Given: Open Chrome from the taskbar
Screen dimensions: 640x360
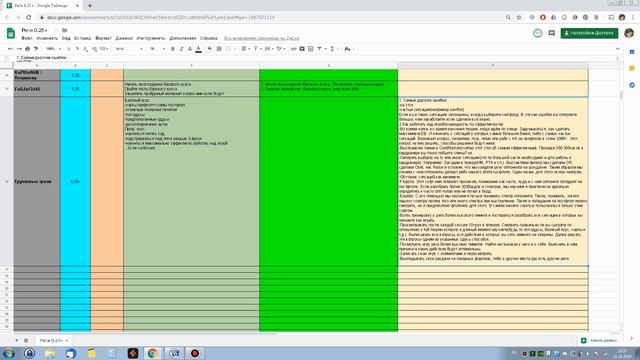Looking at the screenshot, I should (x=153, y=353).
